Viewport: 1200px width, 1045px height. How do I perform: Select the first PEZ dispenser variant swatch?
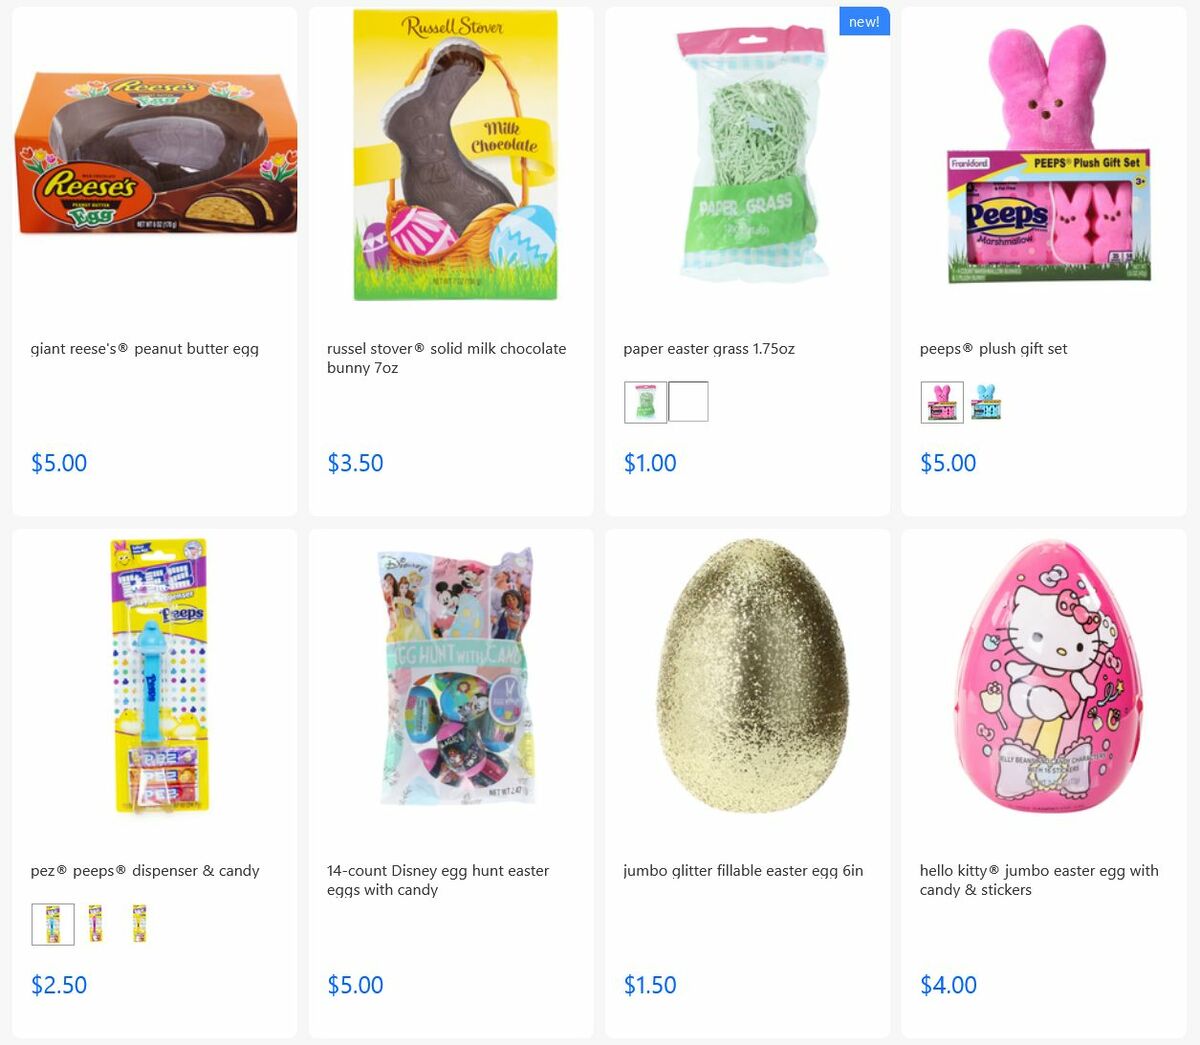click(53, 923)
